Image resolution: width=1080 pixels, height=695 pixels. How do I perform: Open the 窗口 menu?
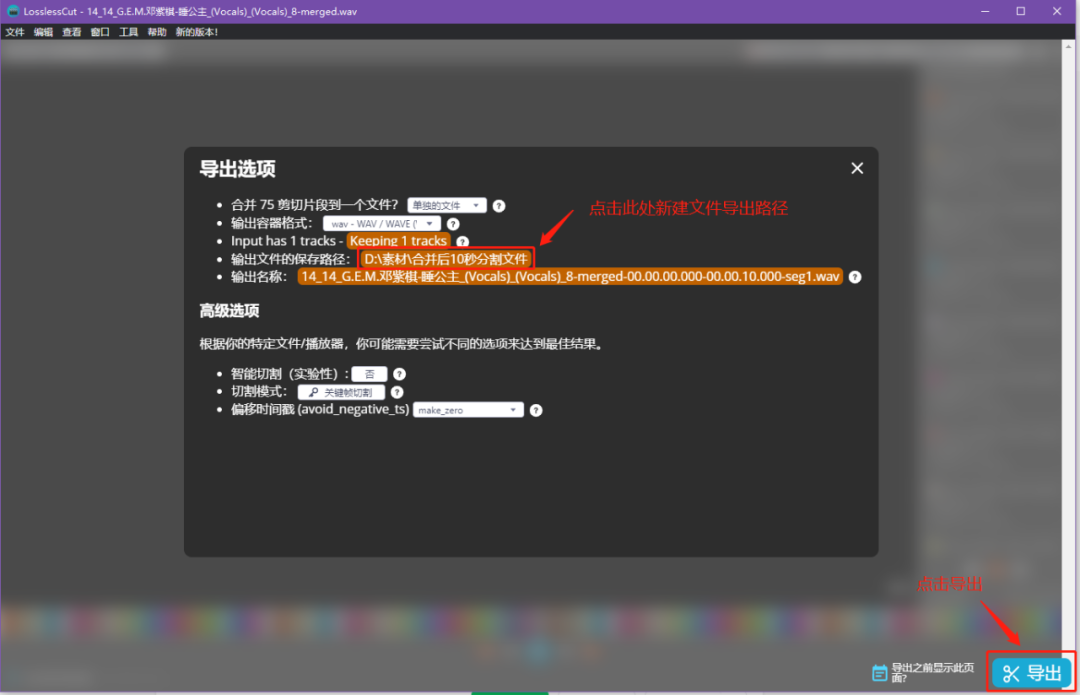point(100,32)
